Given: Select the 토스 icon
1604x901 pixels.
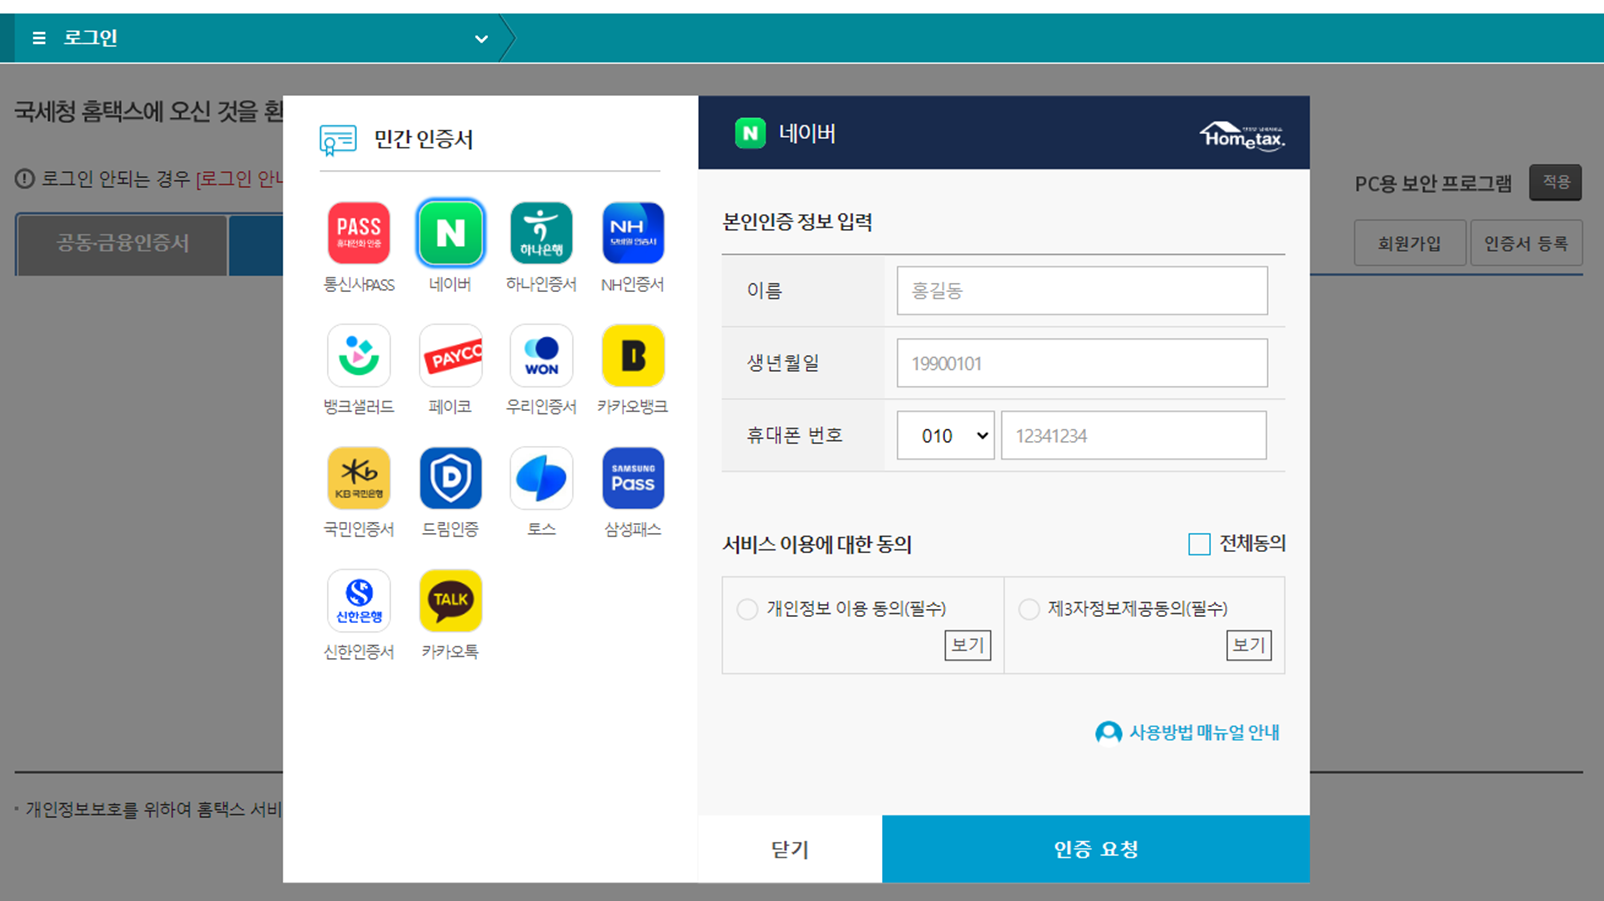Looking at the screenshot, I should pyautogui.click(x=541, y=478).
